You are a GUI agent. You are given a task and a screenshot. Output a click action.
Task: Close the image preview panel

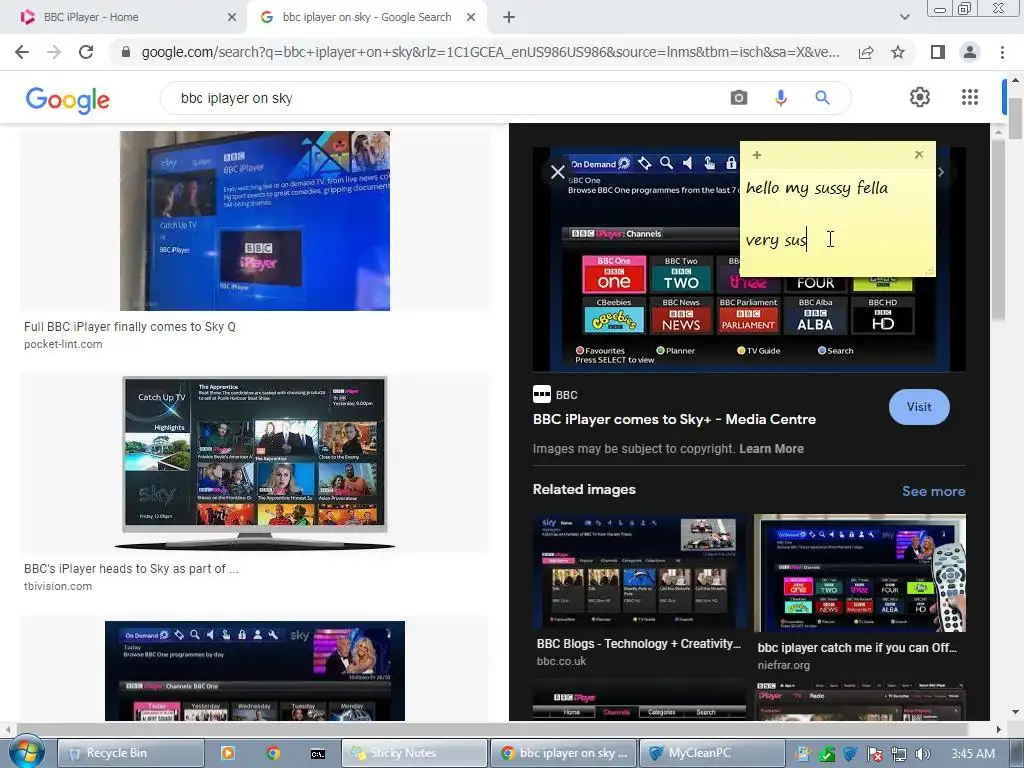coord(557,172)
